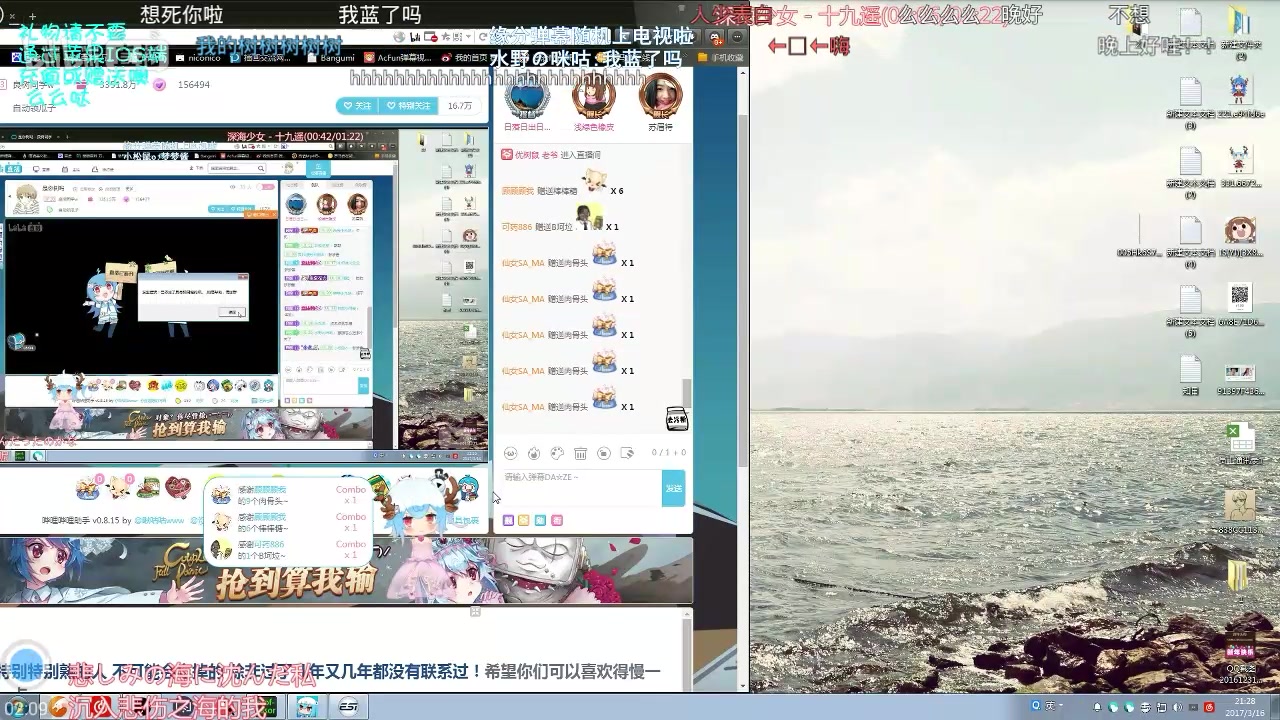Click the 特别关注 special follow button
Image resolution: width=1280 pixels, height=720 pixels.
pyautogui.click(x=409, y=105)
